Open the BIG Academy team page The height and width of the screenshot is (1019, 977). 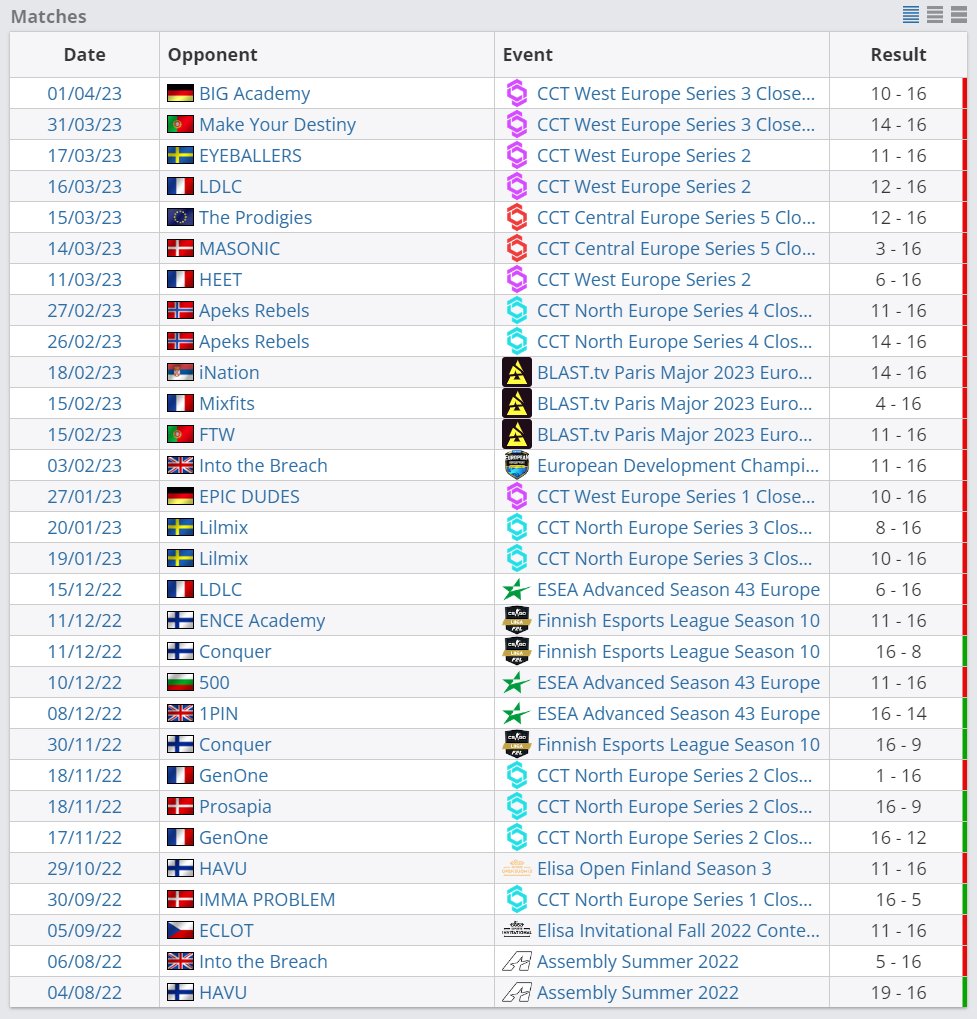255,93
